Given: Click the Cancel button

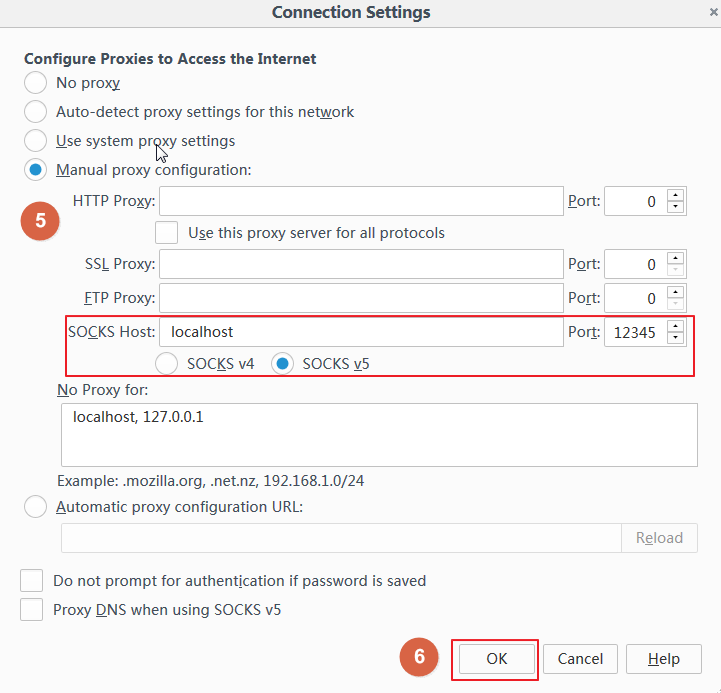Looking at the screenshot, I should tap(580, 659).
